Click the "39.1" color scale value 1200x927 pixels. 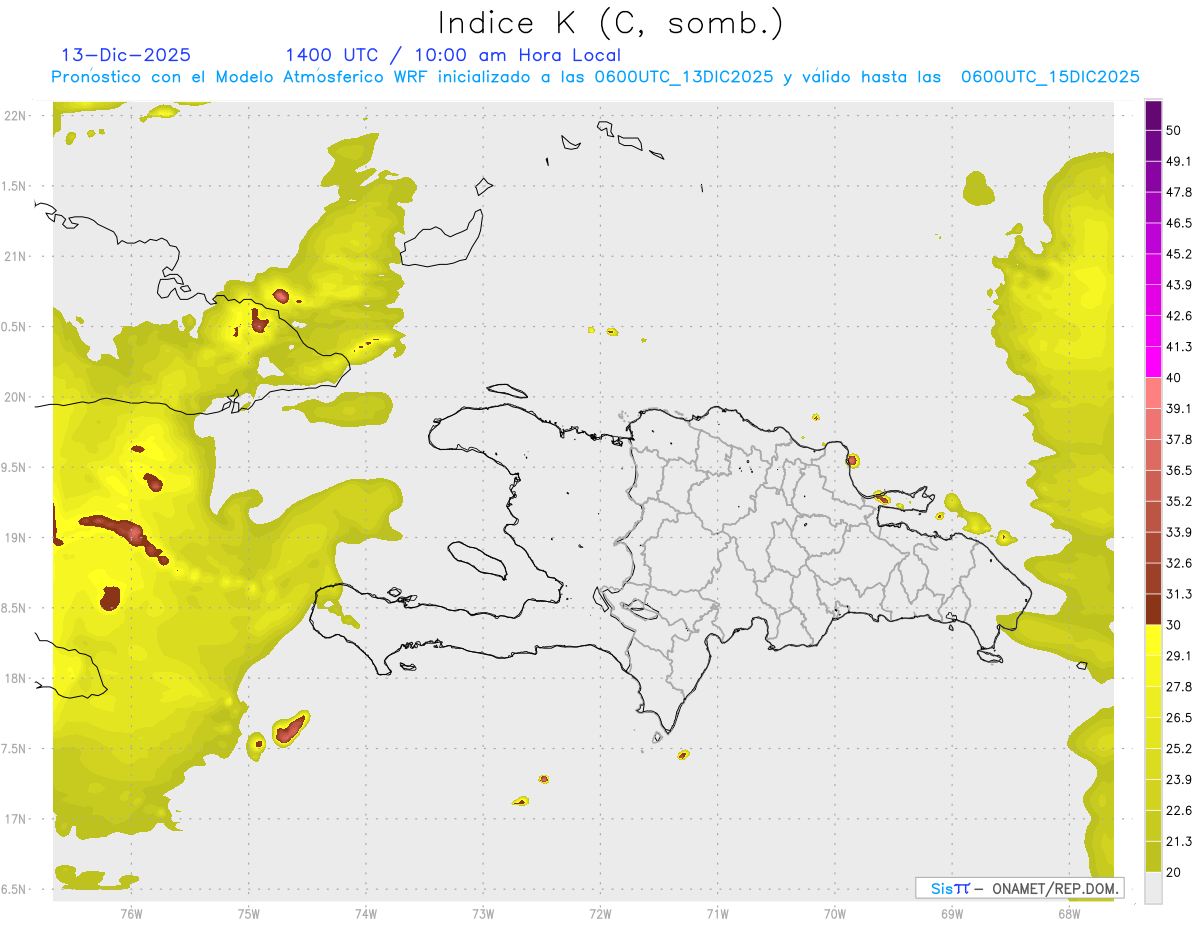click(1178, 409)
